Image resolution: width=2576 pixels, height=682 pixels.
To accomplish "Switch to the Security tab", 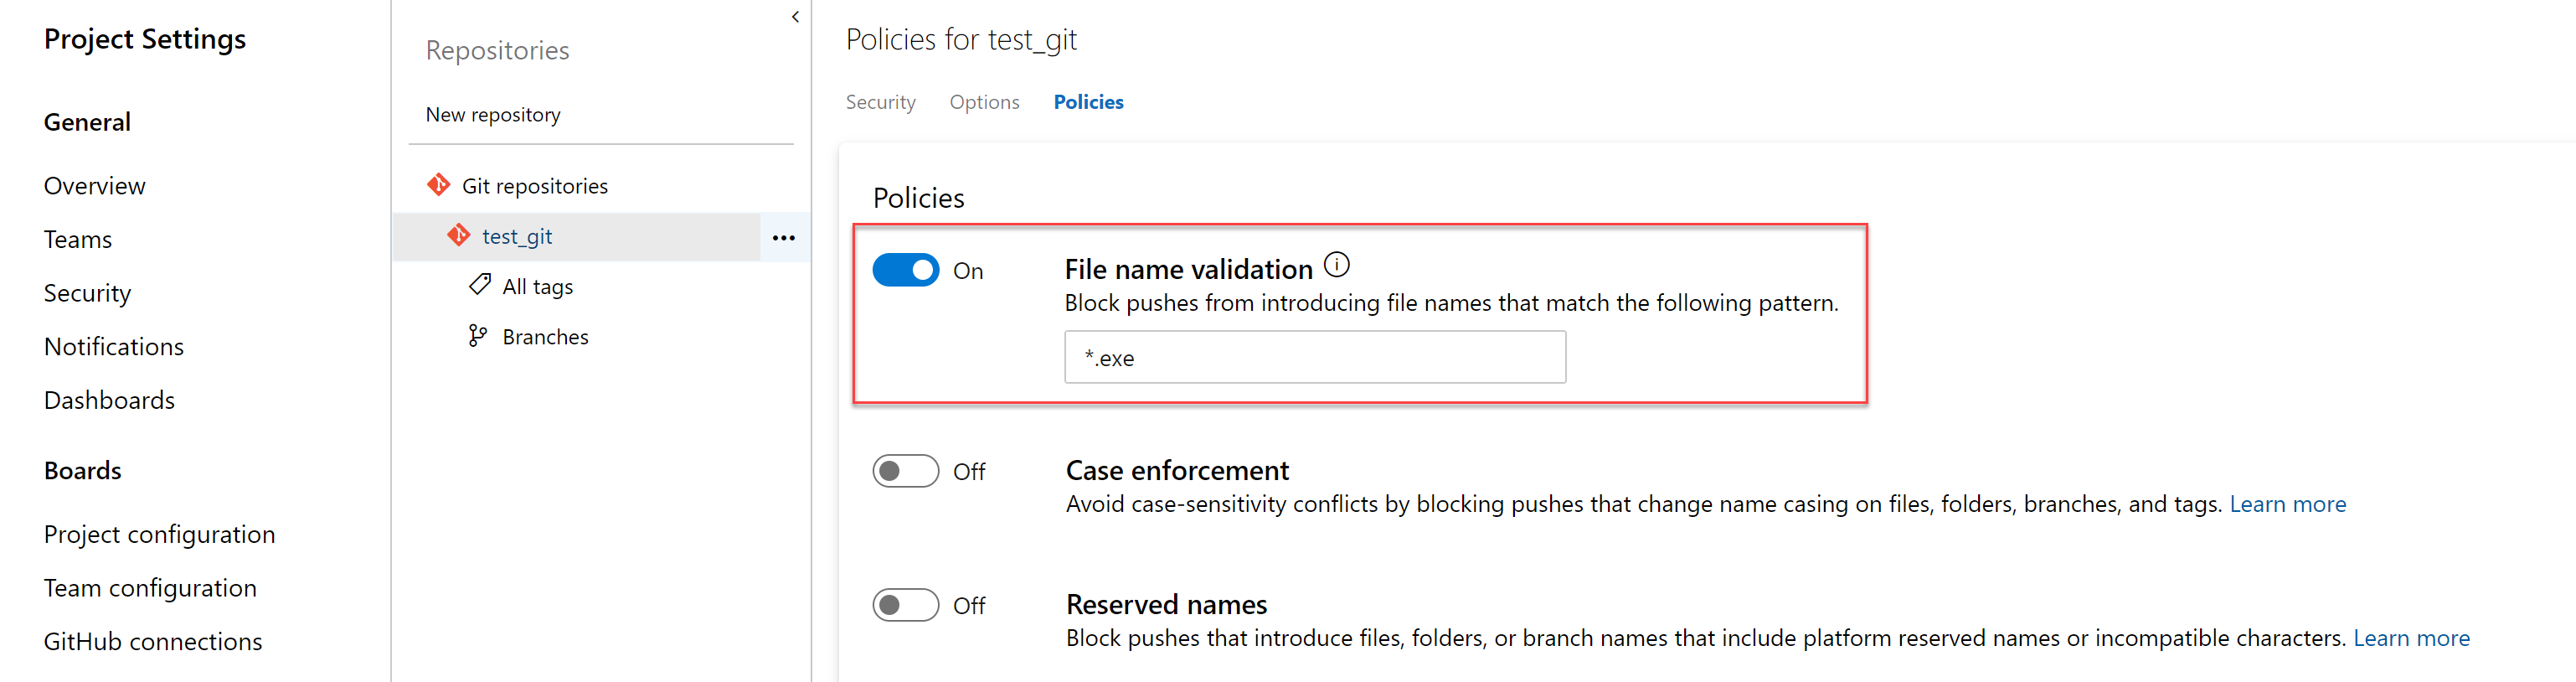I will 880,101.
